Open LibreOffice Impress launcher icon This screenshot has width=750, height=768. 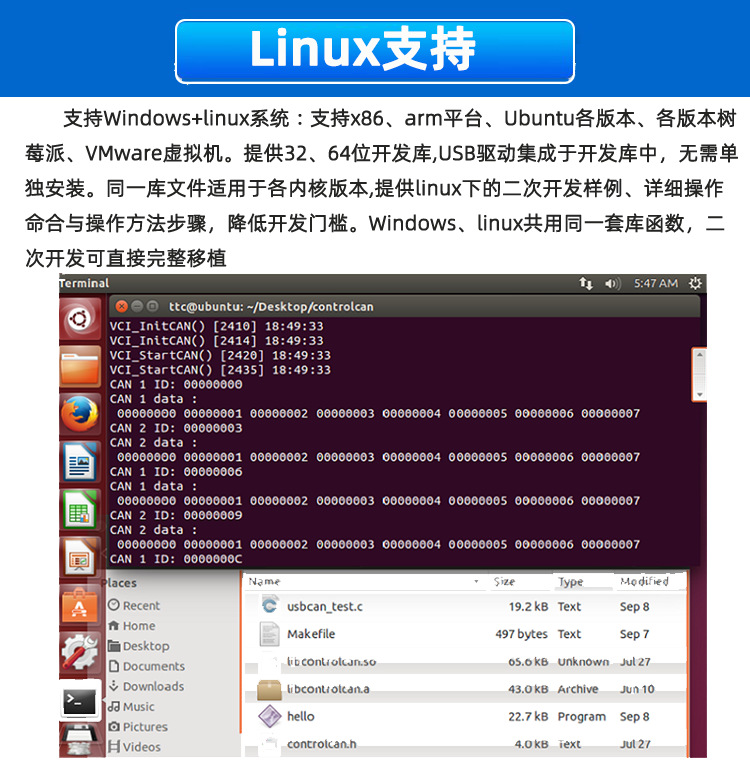pyautogui.click(x=79, y=557)
